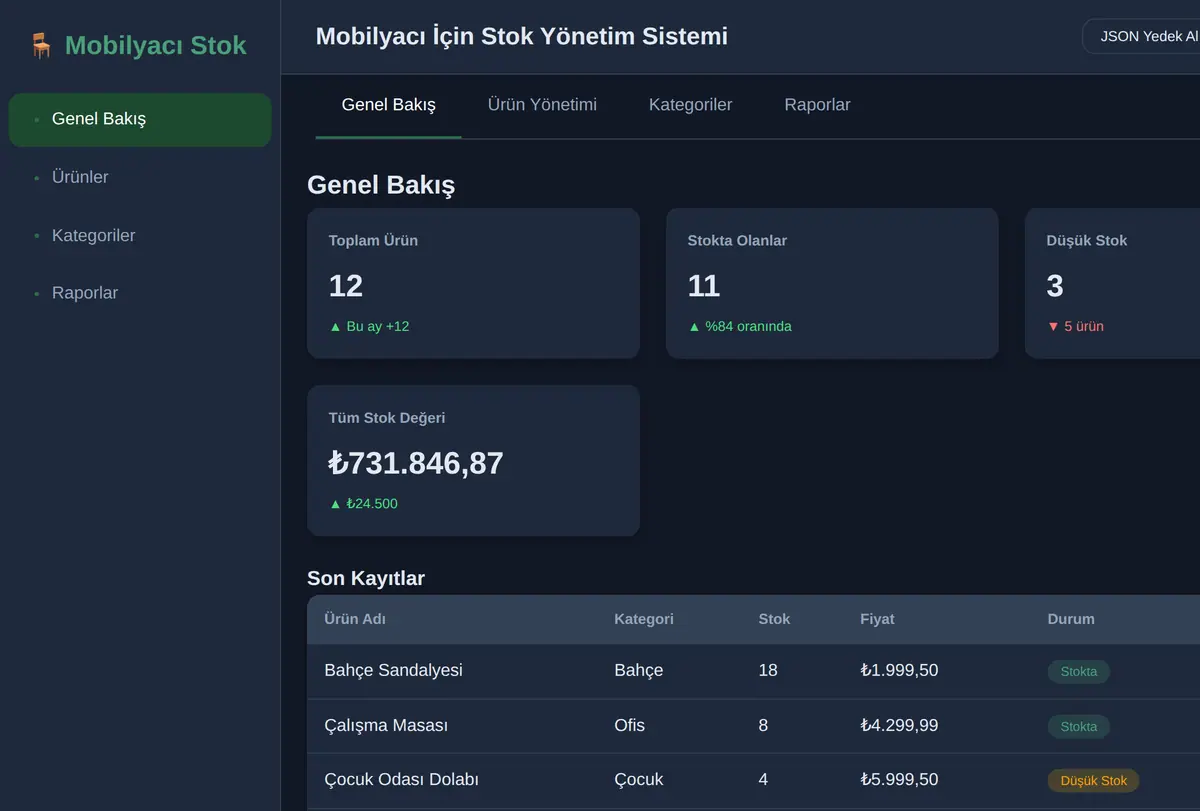Click the Mobilyacı İçin Stok Yönetim Sistemi heading
The height and width of the screenshot is (811, 1200).
point(522,37)
